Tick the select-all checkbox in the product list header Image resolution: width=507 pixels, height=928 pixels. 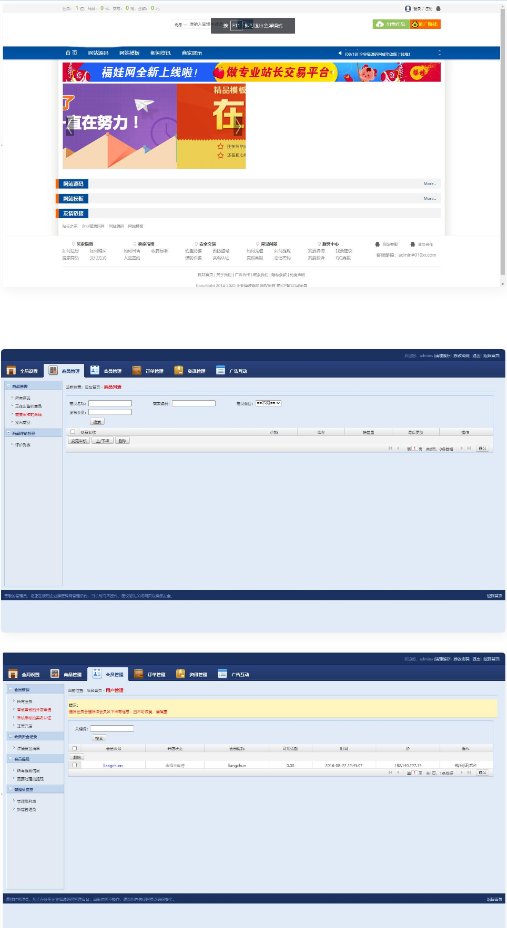pos(73,432)
